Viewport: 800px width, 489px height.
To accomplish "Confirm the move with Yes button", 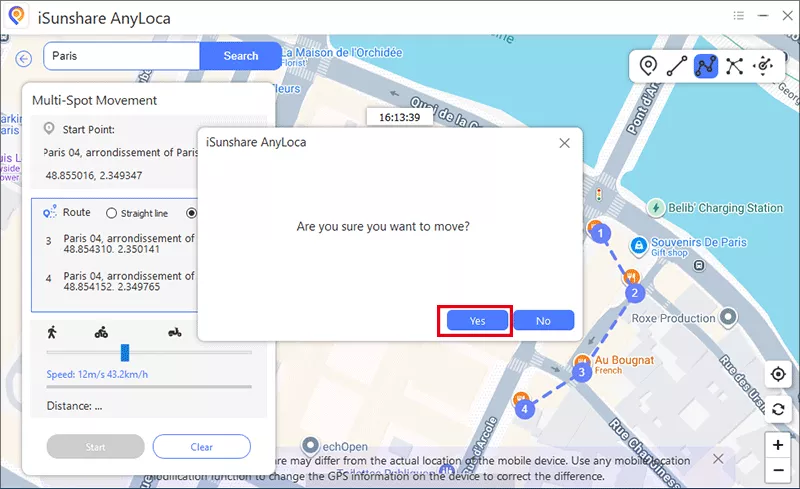I will coord(477,321).
